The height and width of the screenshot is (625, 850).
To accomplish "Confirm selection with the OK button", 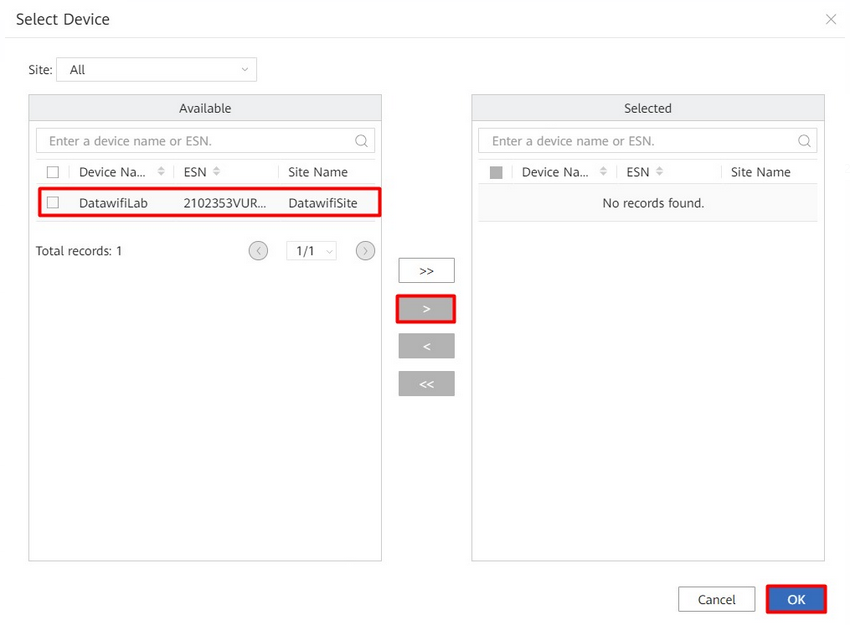I will tap(796, 600).
